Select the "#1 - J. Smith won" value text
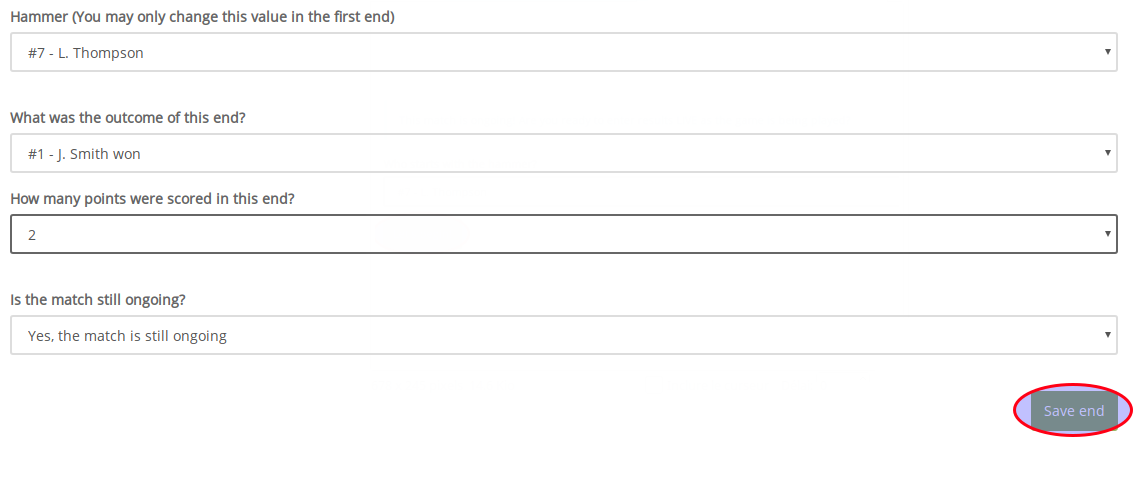Viewport: 1133px width, 489px height. [x=84, y=154]
